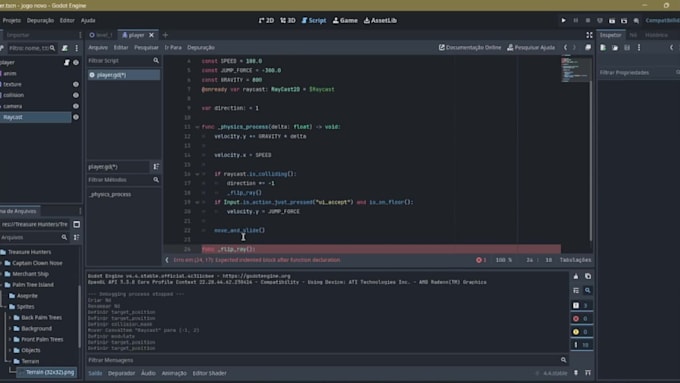Open the Projeto menu
The width and height of the screenshot is (680, 383).
pos(11,20)
